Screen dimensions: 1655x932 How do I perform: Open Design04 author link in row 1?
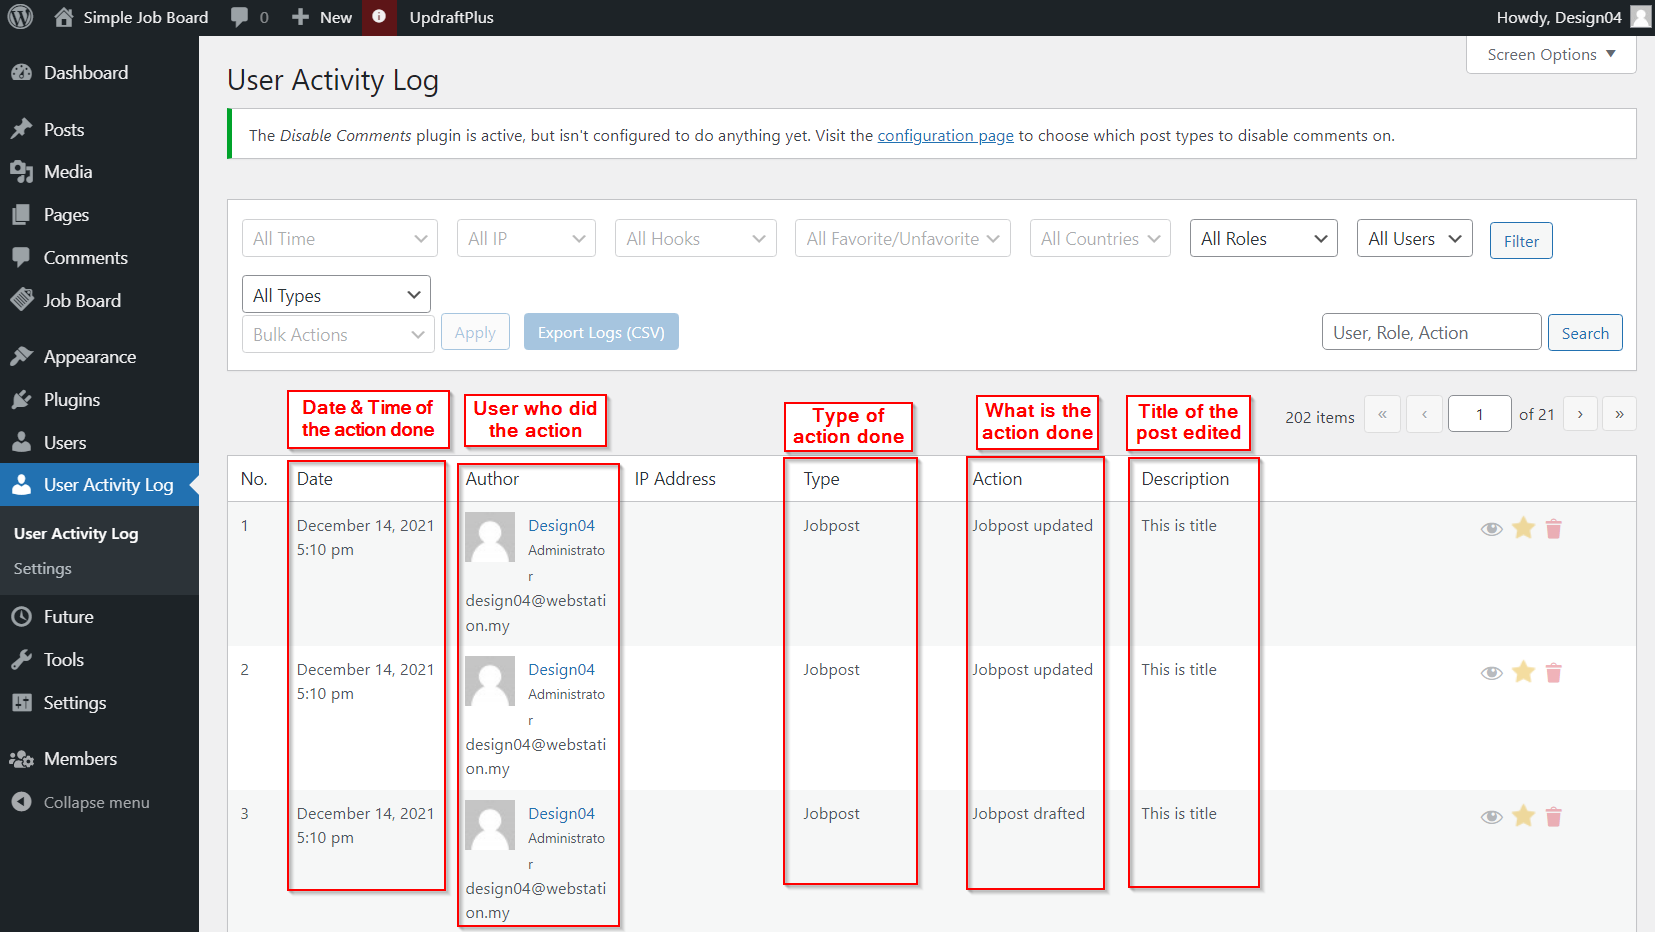[x=561, y=525]
